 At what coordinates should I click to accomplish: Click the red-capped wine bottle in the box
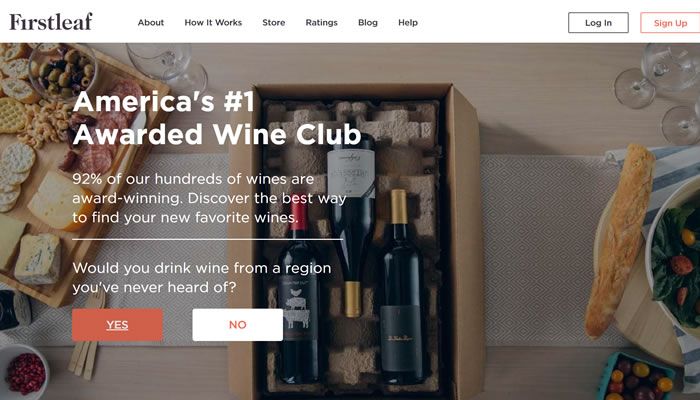[x=298, y=295]
